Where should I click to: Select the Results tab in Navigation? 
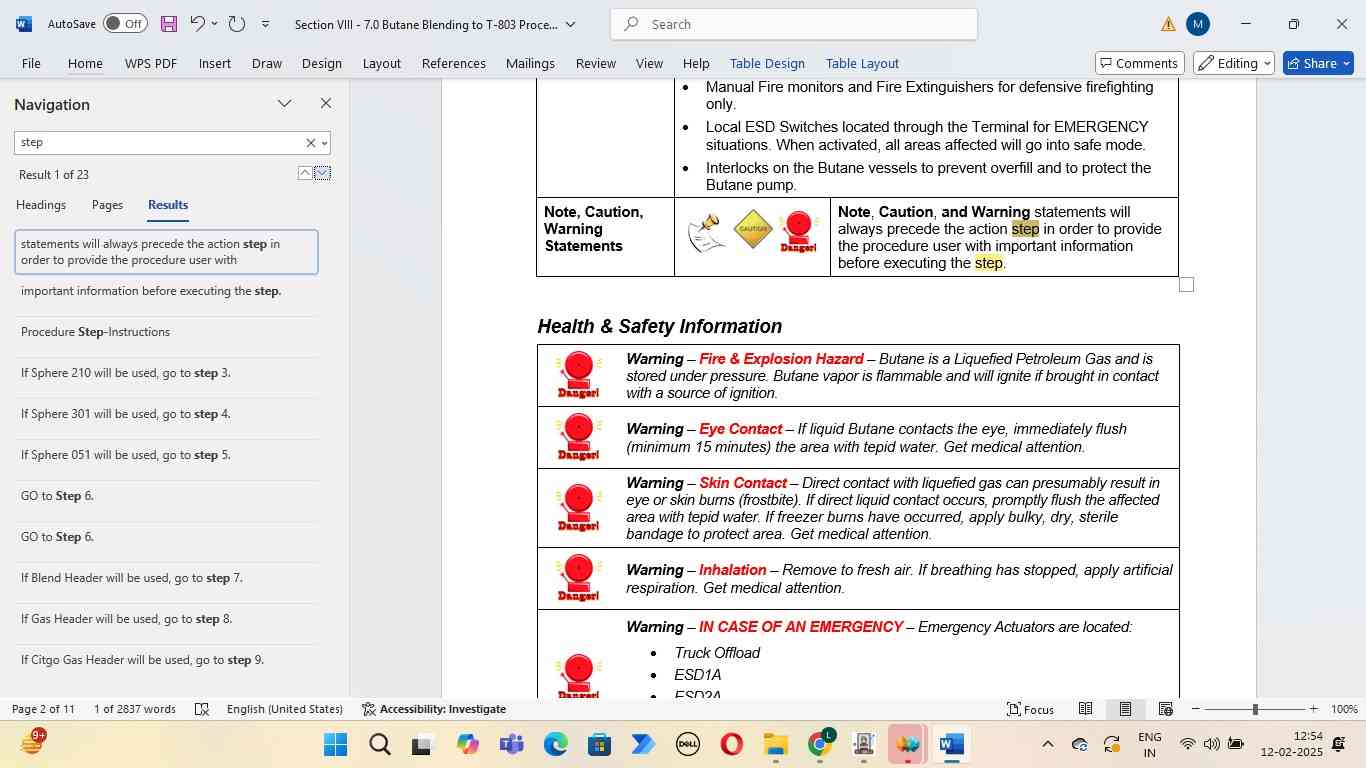pyautogui.click(x=168, y=205)
